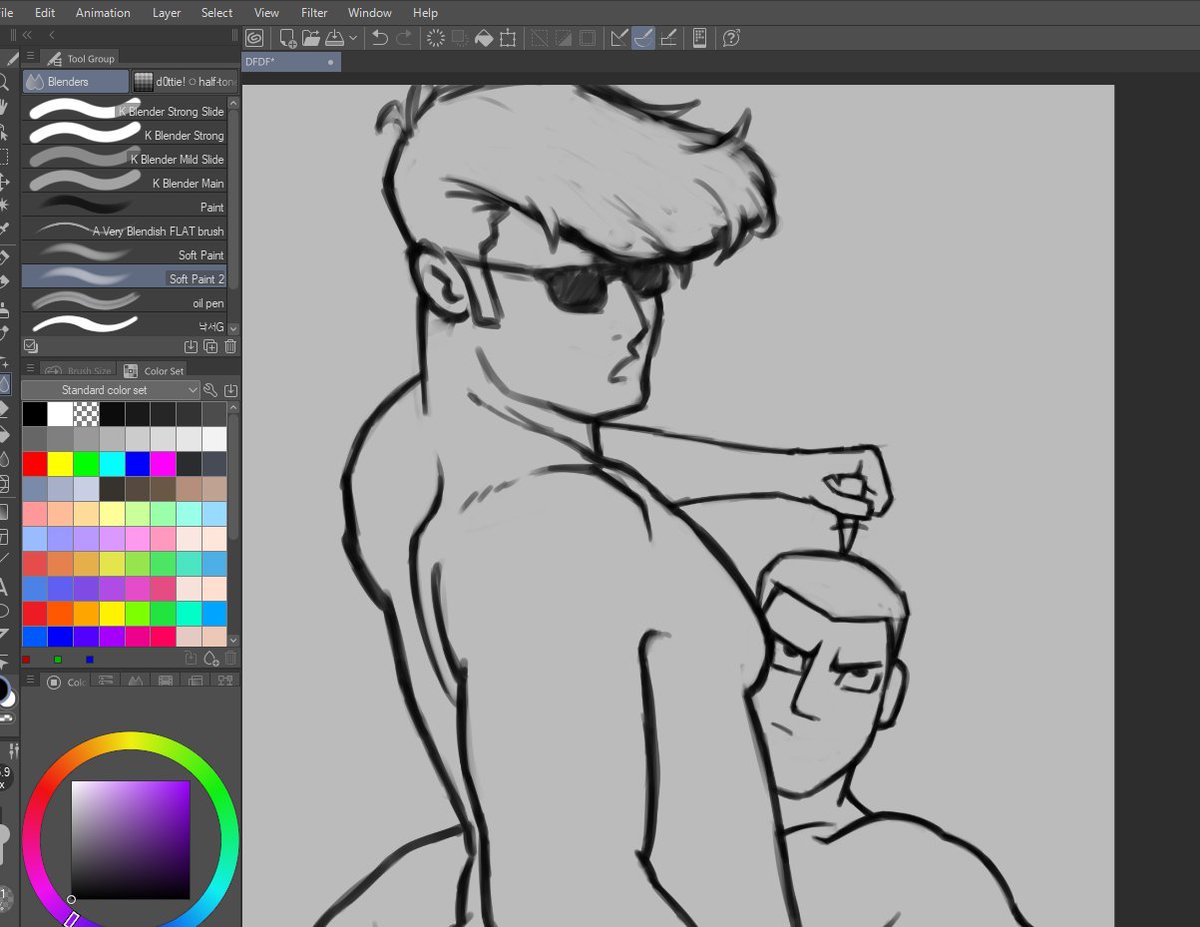The image size is (1200, 927).
Task: Click the Open file folder icon
Action: pos(311,38)
